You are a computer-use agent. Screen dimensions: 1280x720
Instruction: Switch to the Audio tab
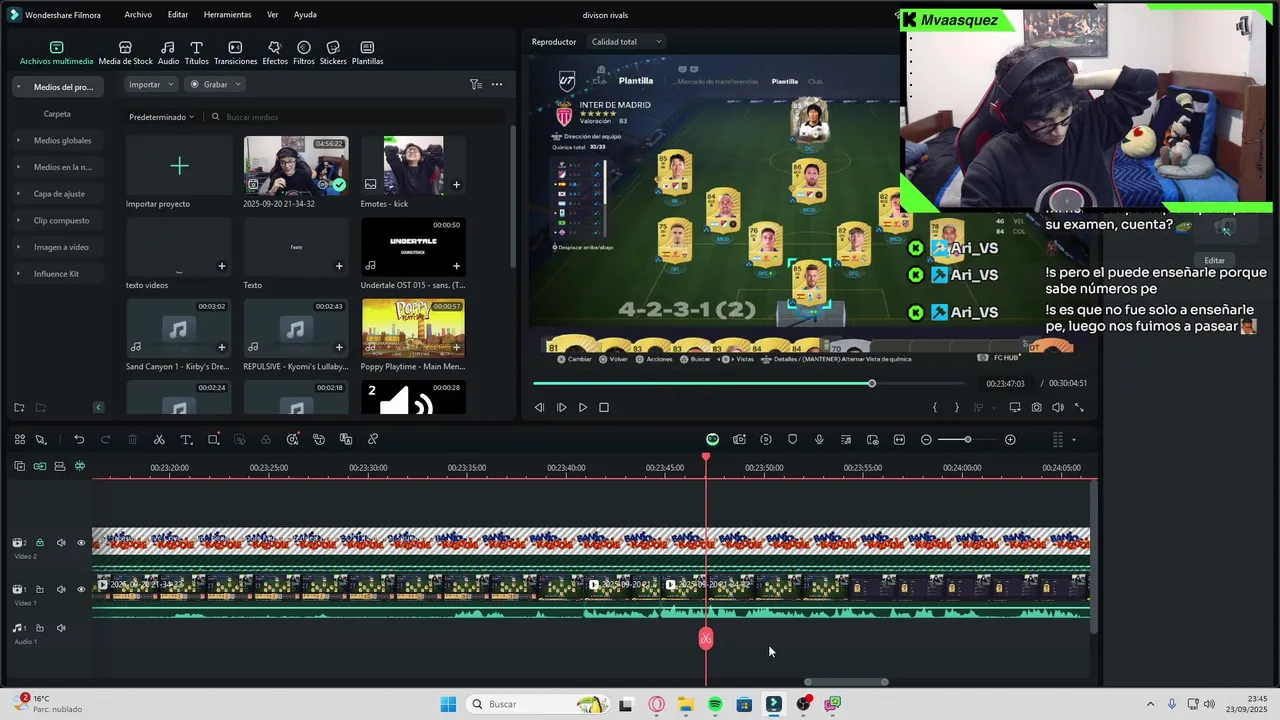[168, 53]
